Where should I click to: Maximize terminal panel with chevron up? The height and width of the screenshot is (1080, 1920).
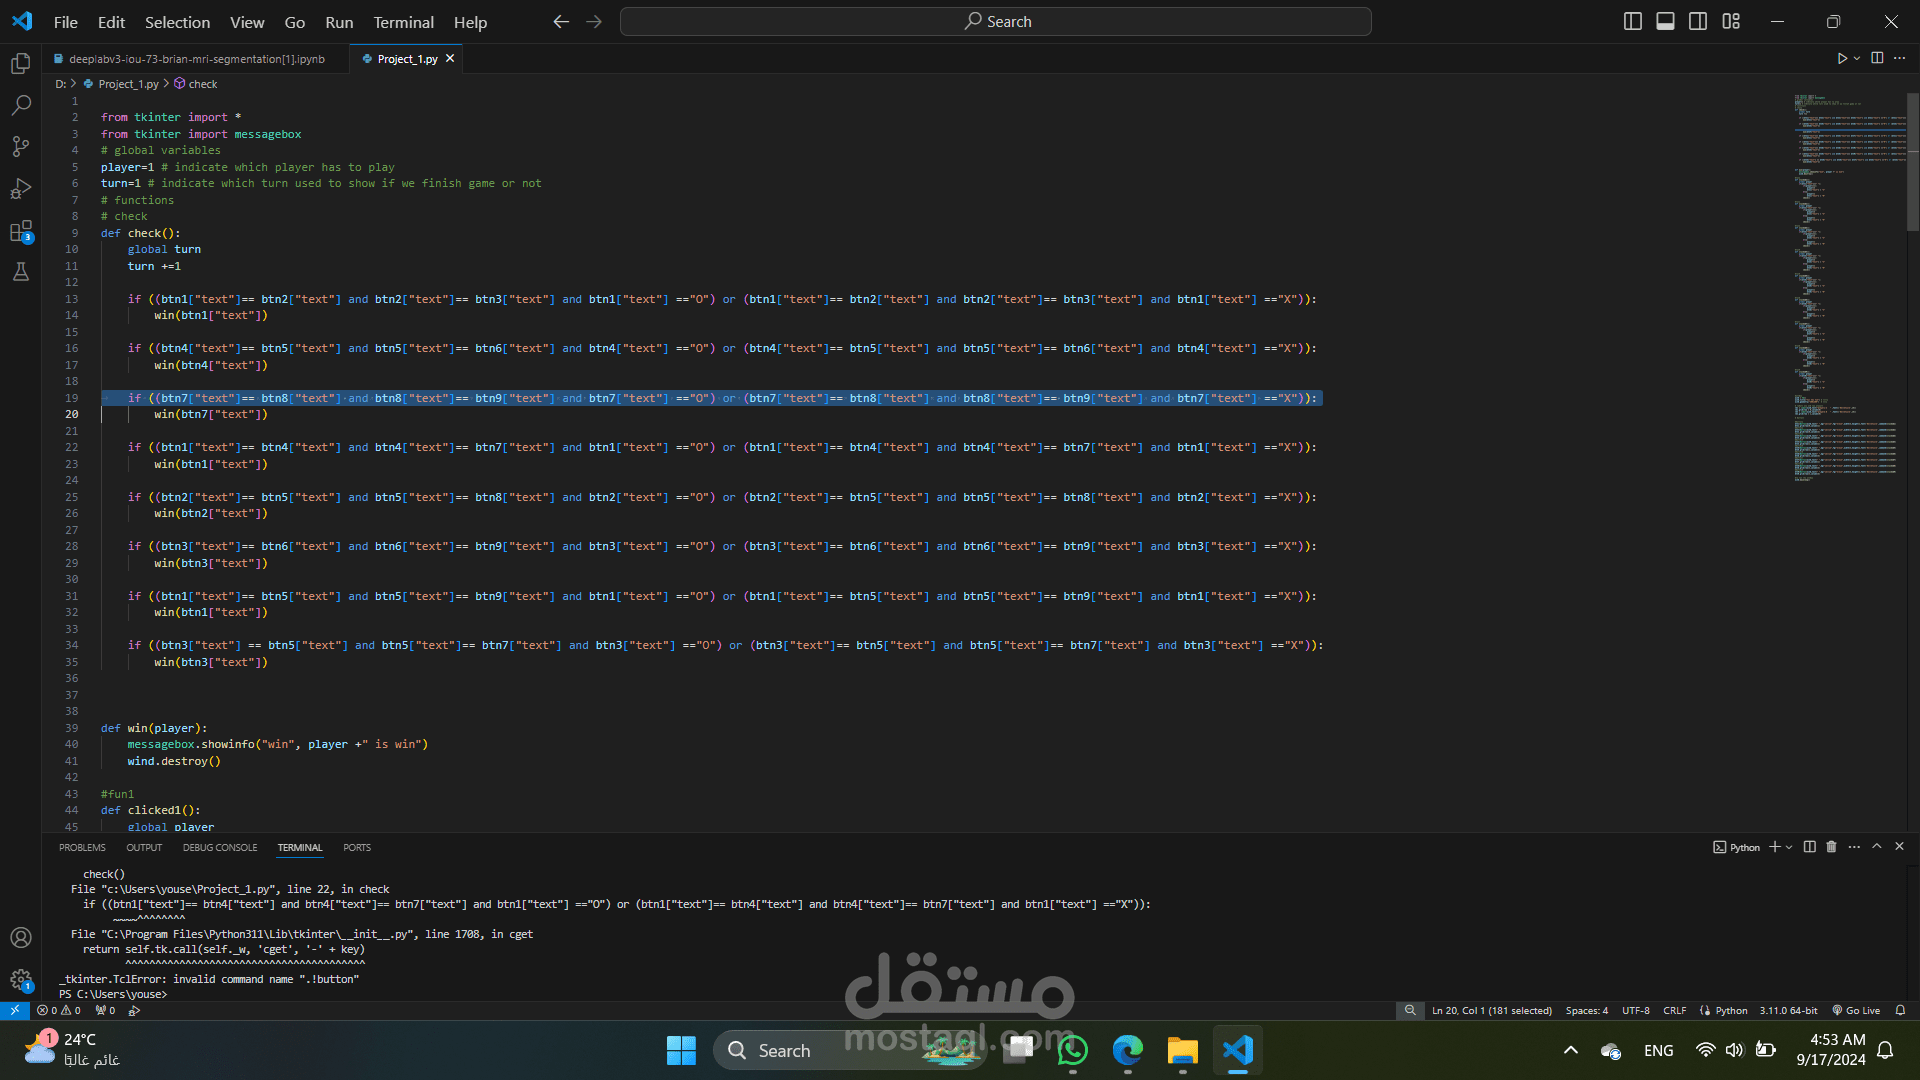coord(1877,847)
